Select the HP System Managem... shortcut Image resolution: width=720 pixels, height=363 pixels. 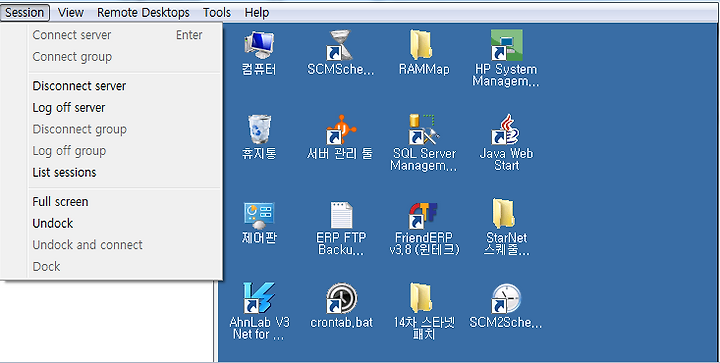506,45
